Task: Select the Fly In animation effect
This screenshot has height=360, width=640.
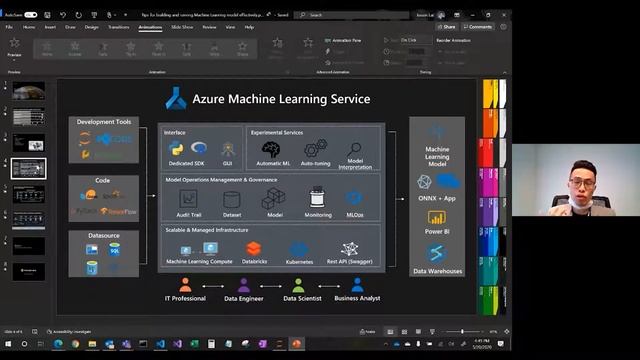Action: (x=131, y=49)
